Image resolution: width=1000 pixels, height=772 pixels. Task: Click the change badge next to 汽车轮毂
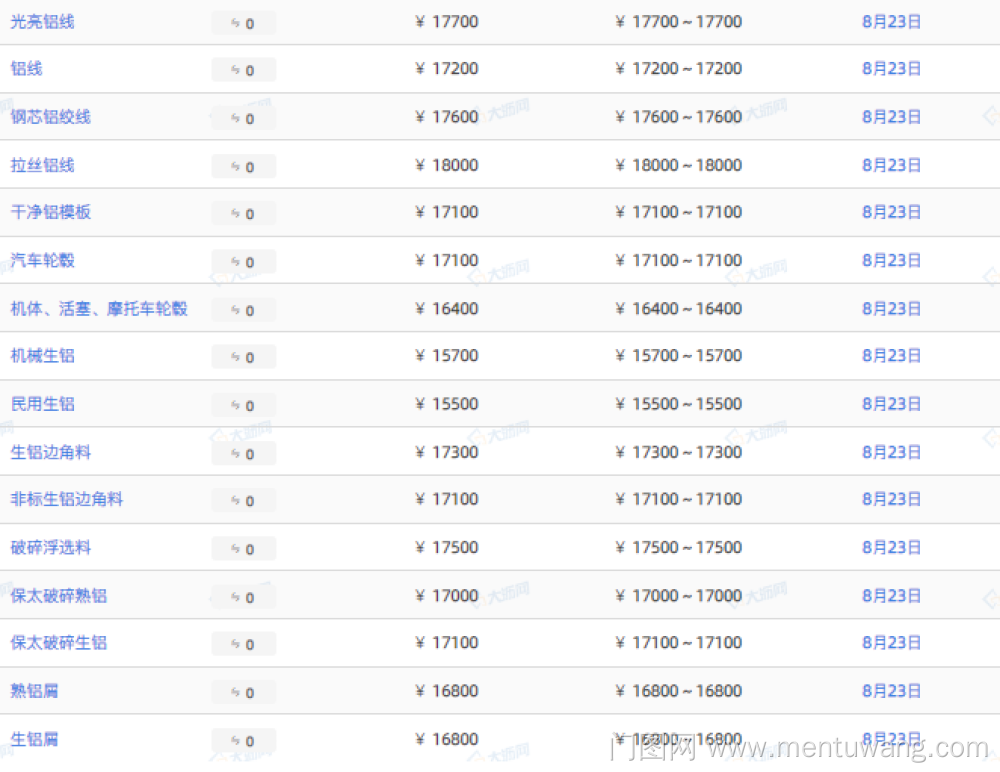[x=243, y=262]
